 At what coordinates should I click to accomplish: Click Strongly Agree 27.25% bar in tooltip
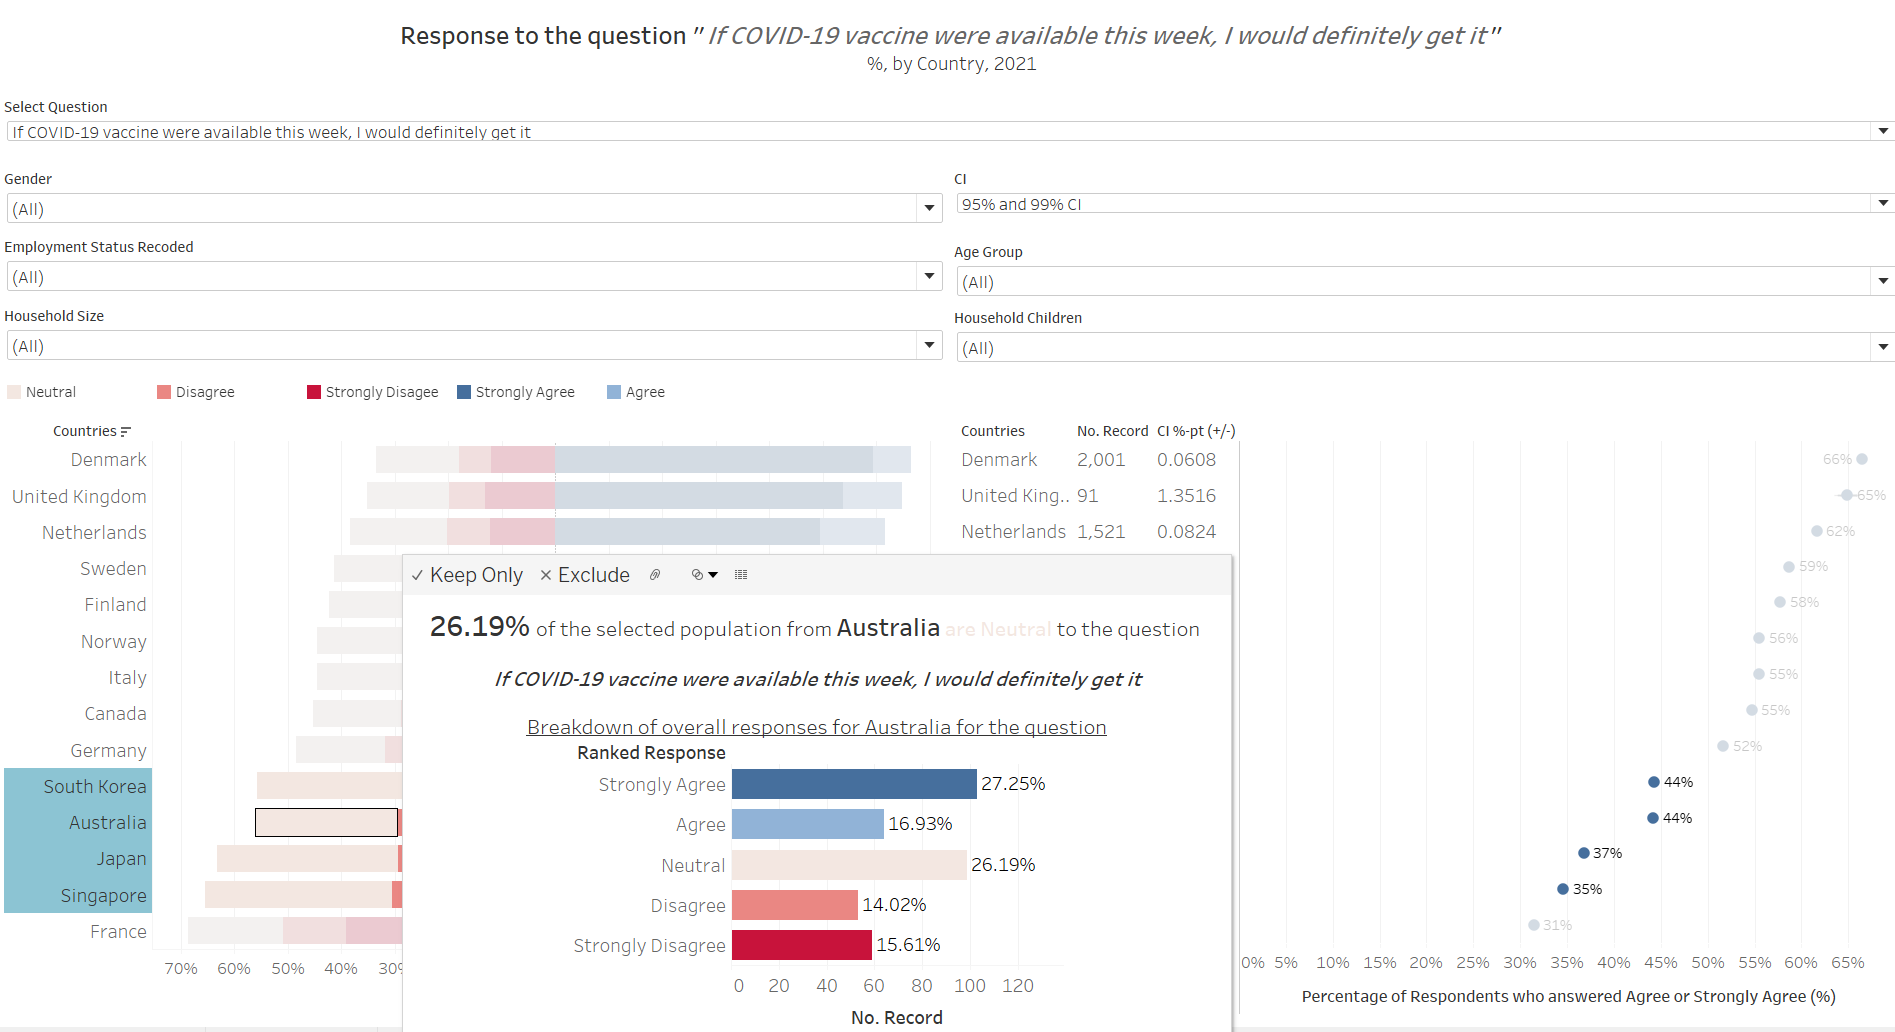pyautogui.click(x=854, y=784)
